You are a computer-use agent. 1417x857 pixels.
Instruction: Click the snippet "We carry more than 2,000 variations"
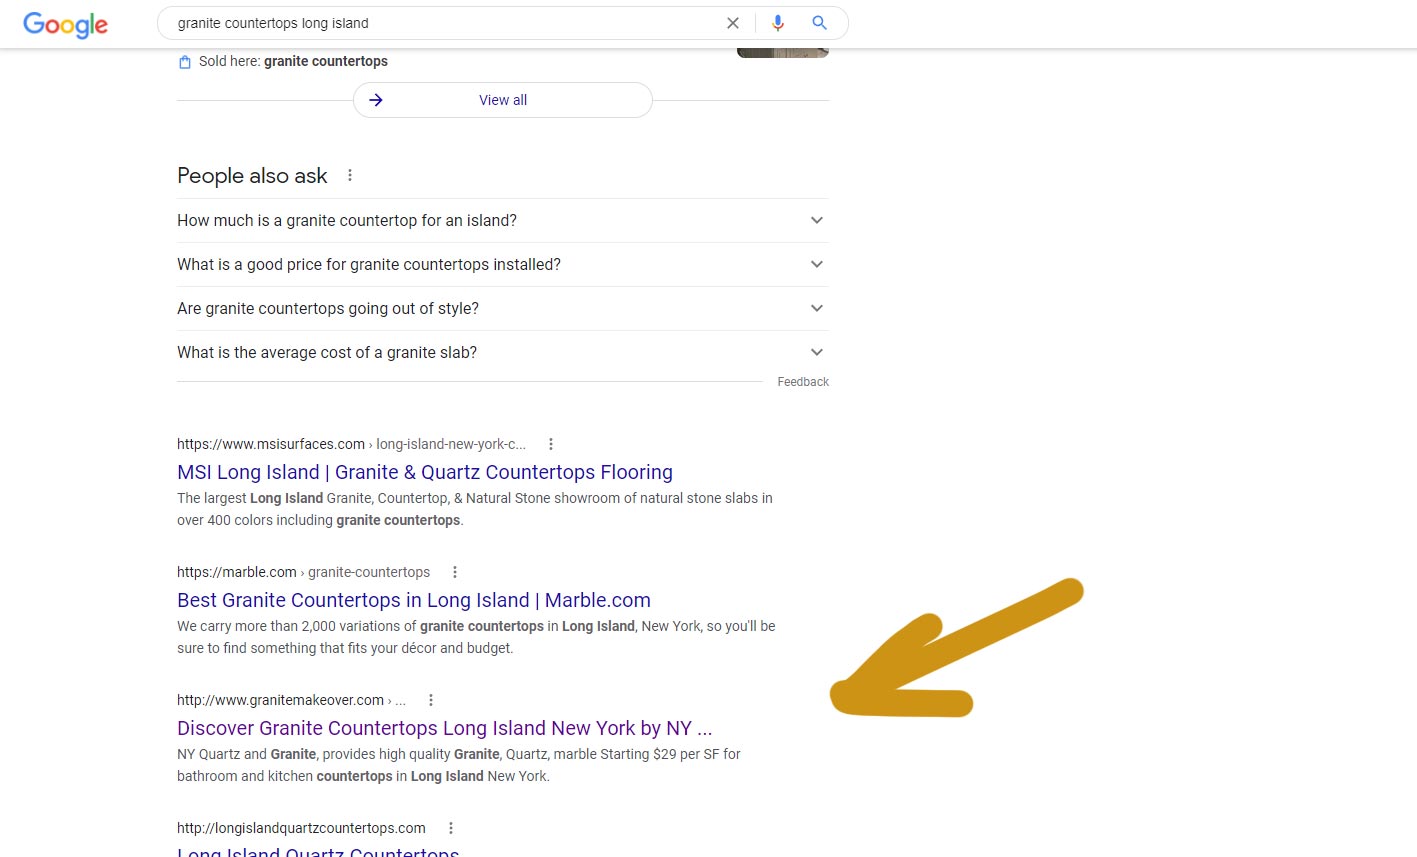476,637
